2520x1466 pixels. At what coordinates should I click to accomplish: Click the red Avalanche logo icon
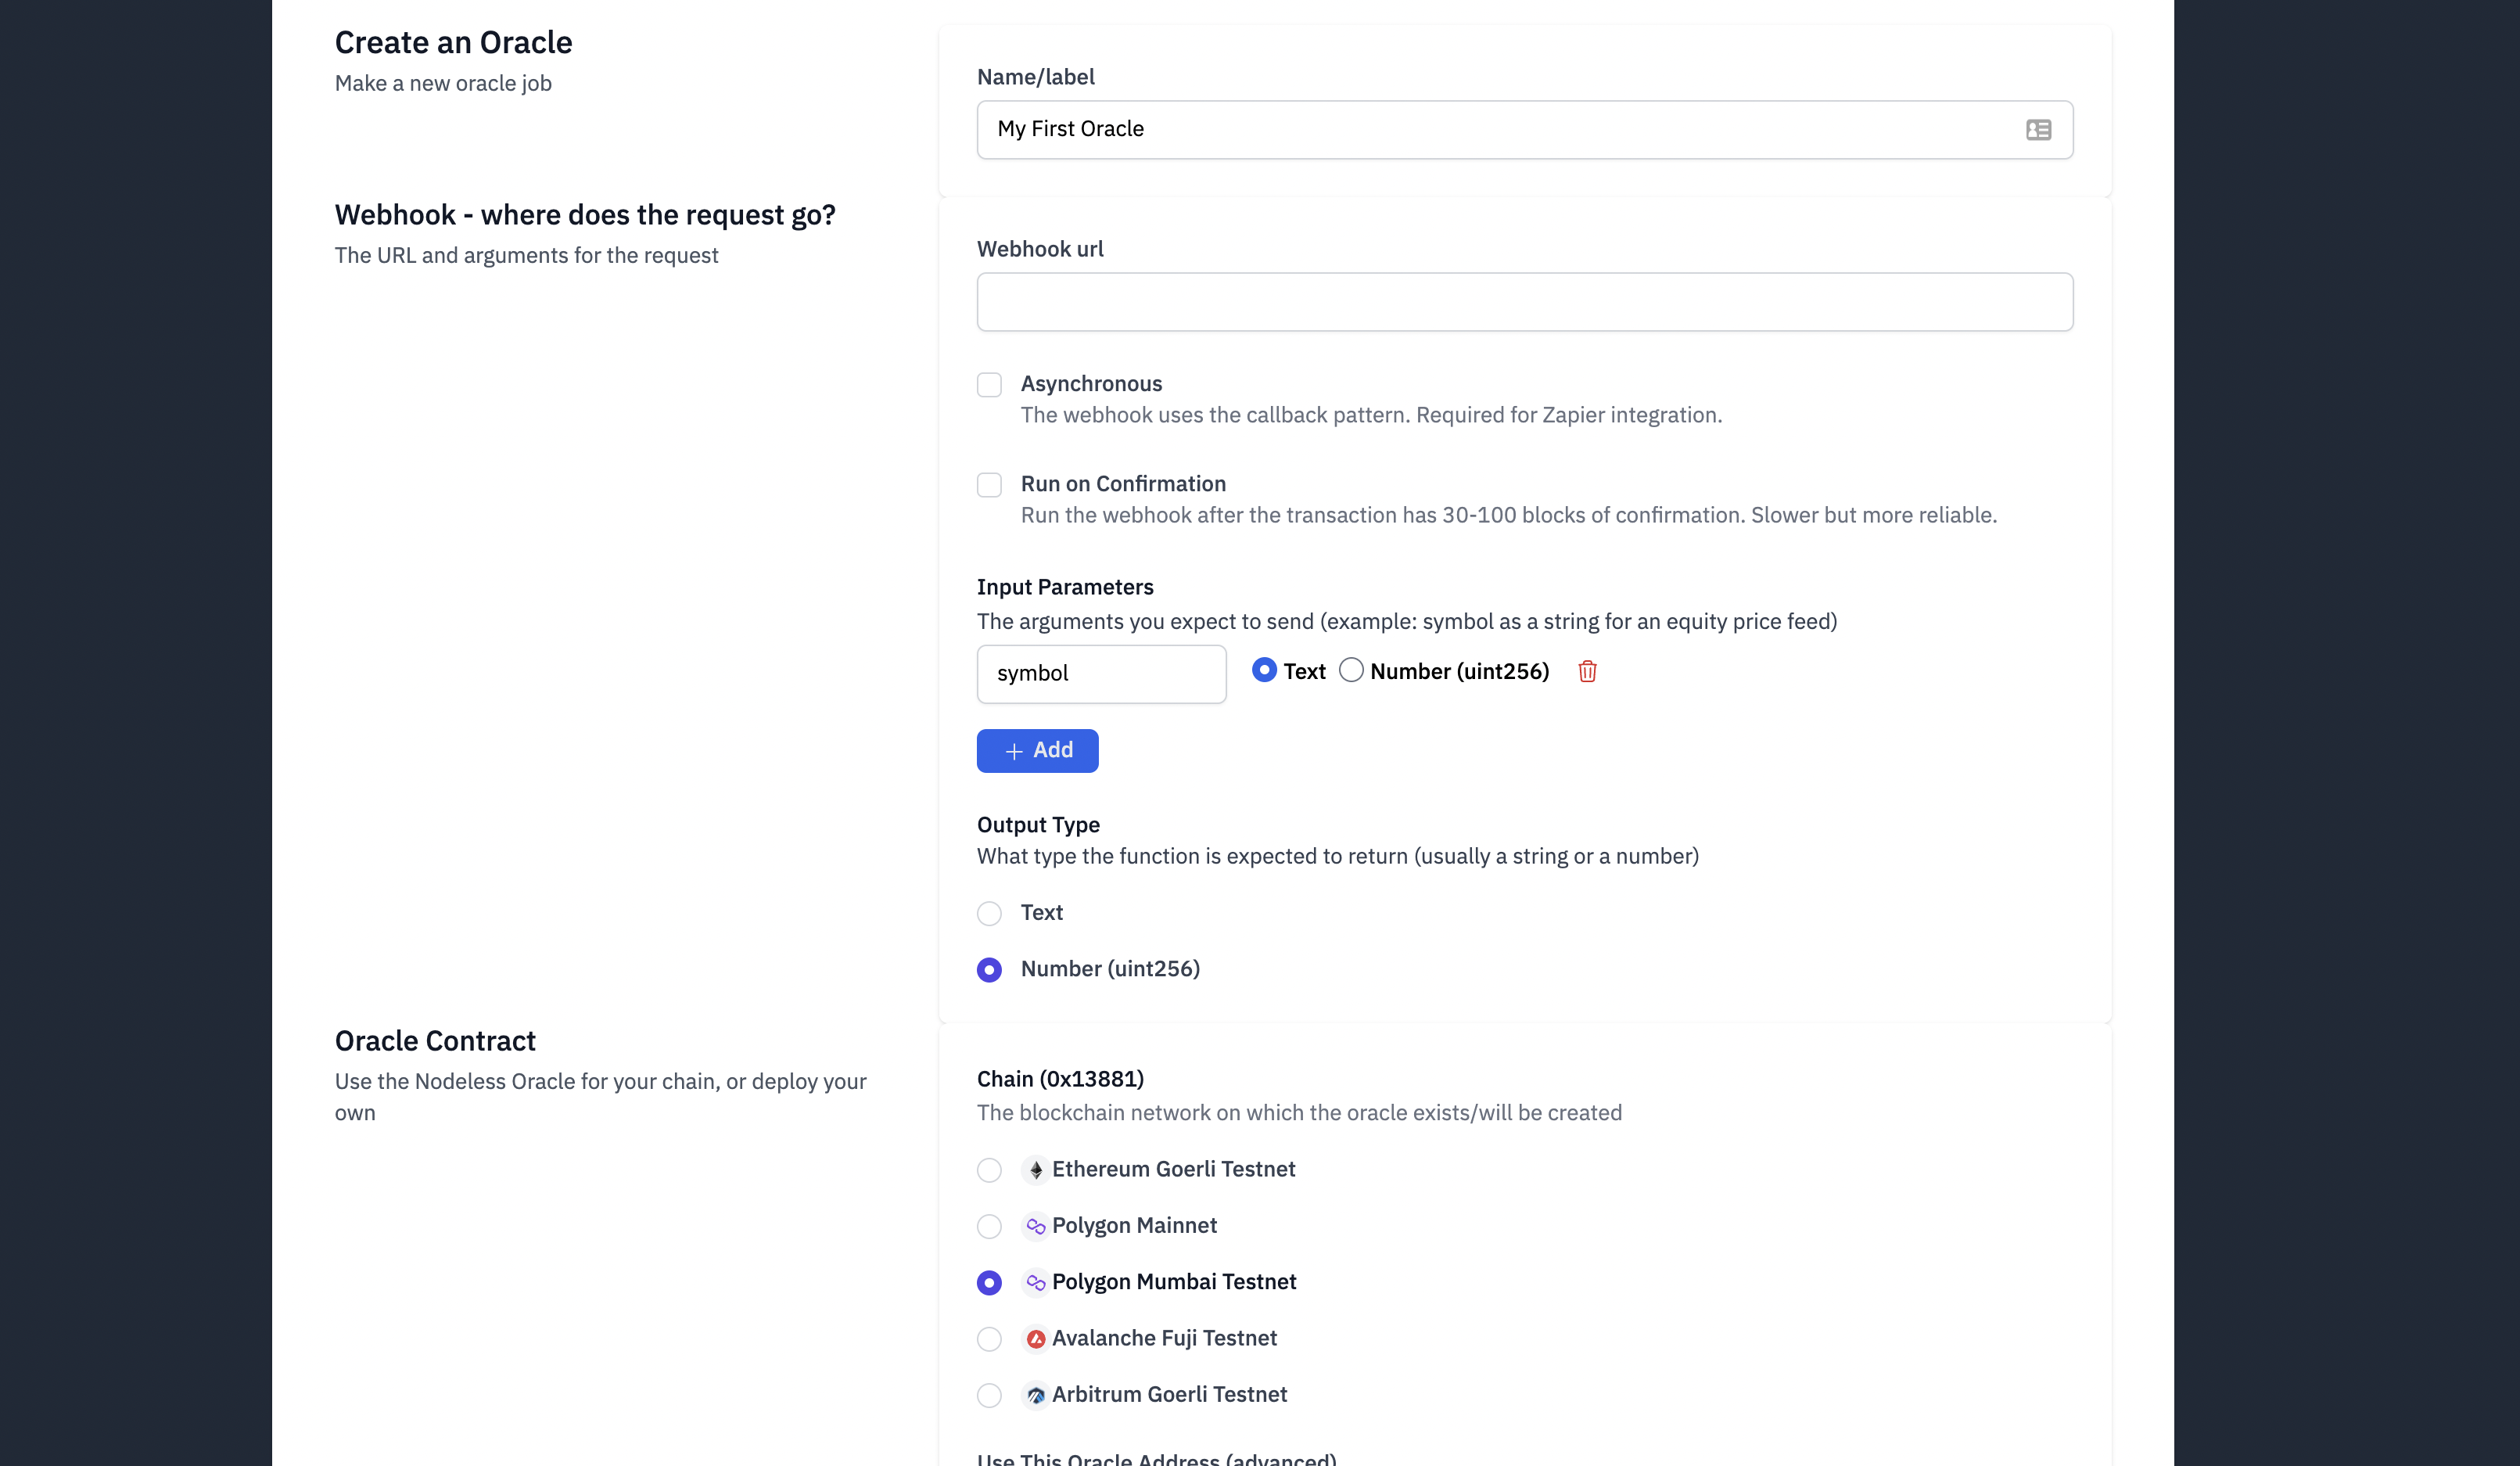click(1035, 1338)
